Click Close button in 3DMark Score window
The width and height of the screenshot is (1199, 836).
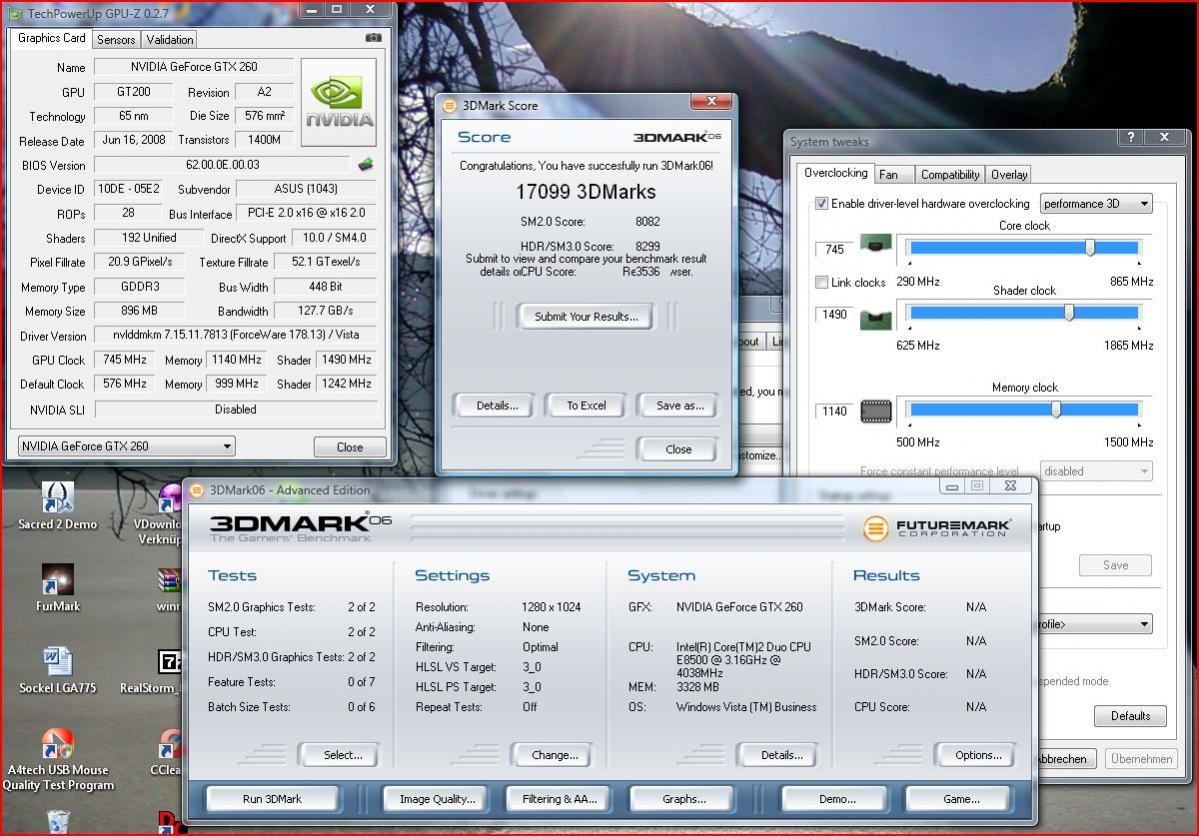click(677, 449)
